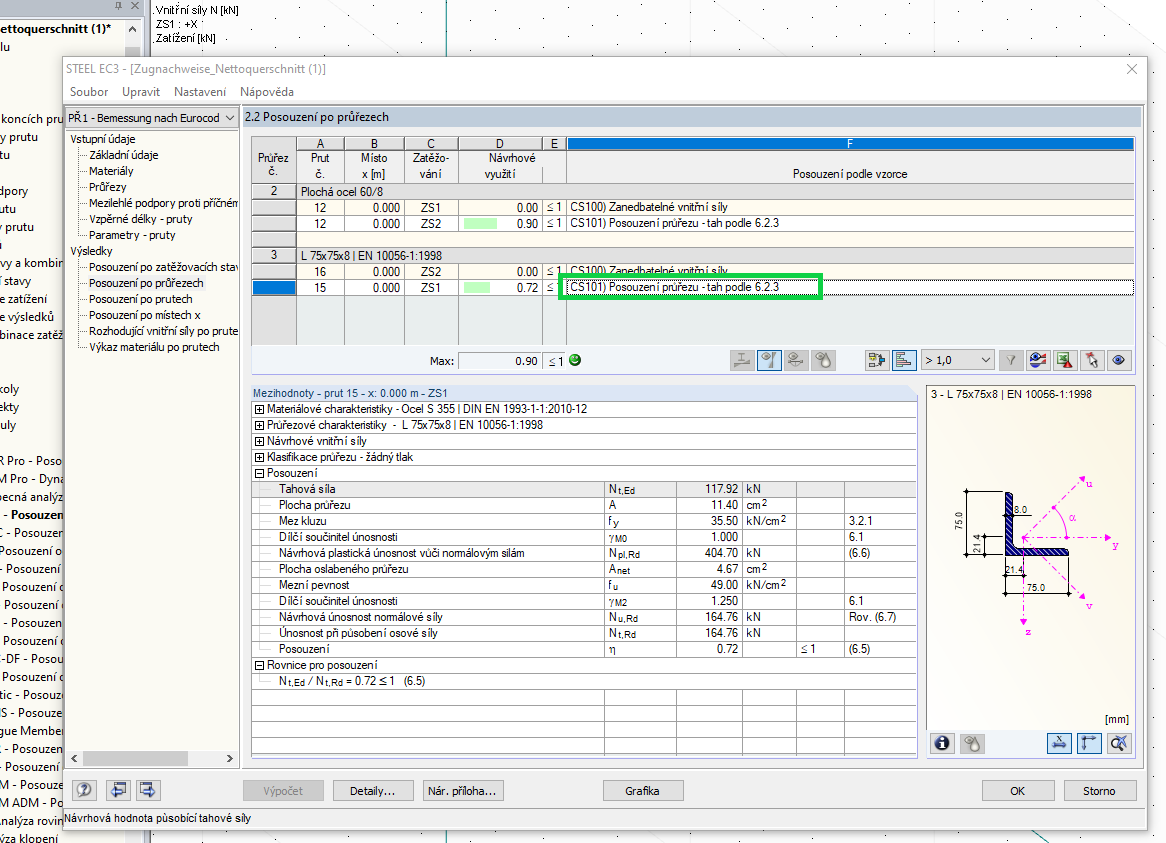Viewport: 1166px width, 843px height.
Task: Open the Soubor menu
Action: pyautogui.click(x=89, y=92)
